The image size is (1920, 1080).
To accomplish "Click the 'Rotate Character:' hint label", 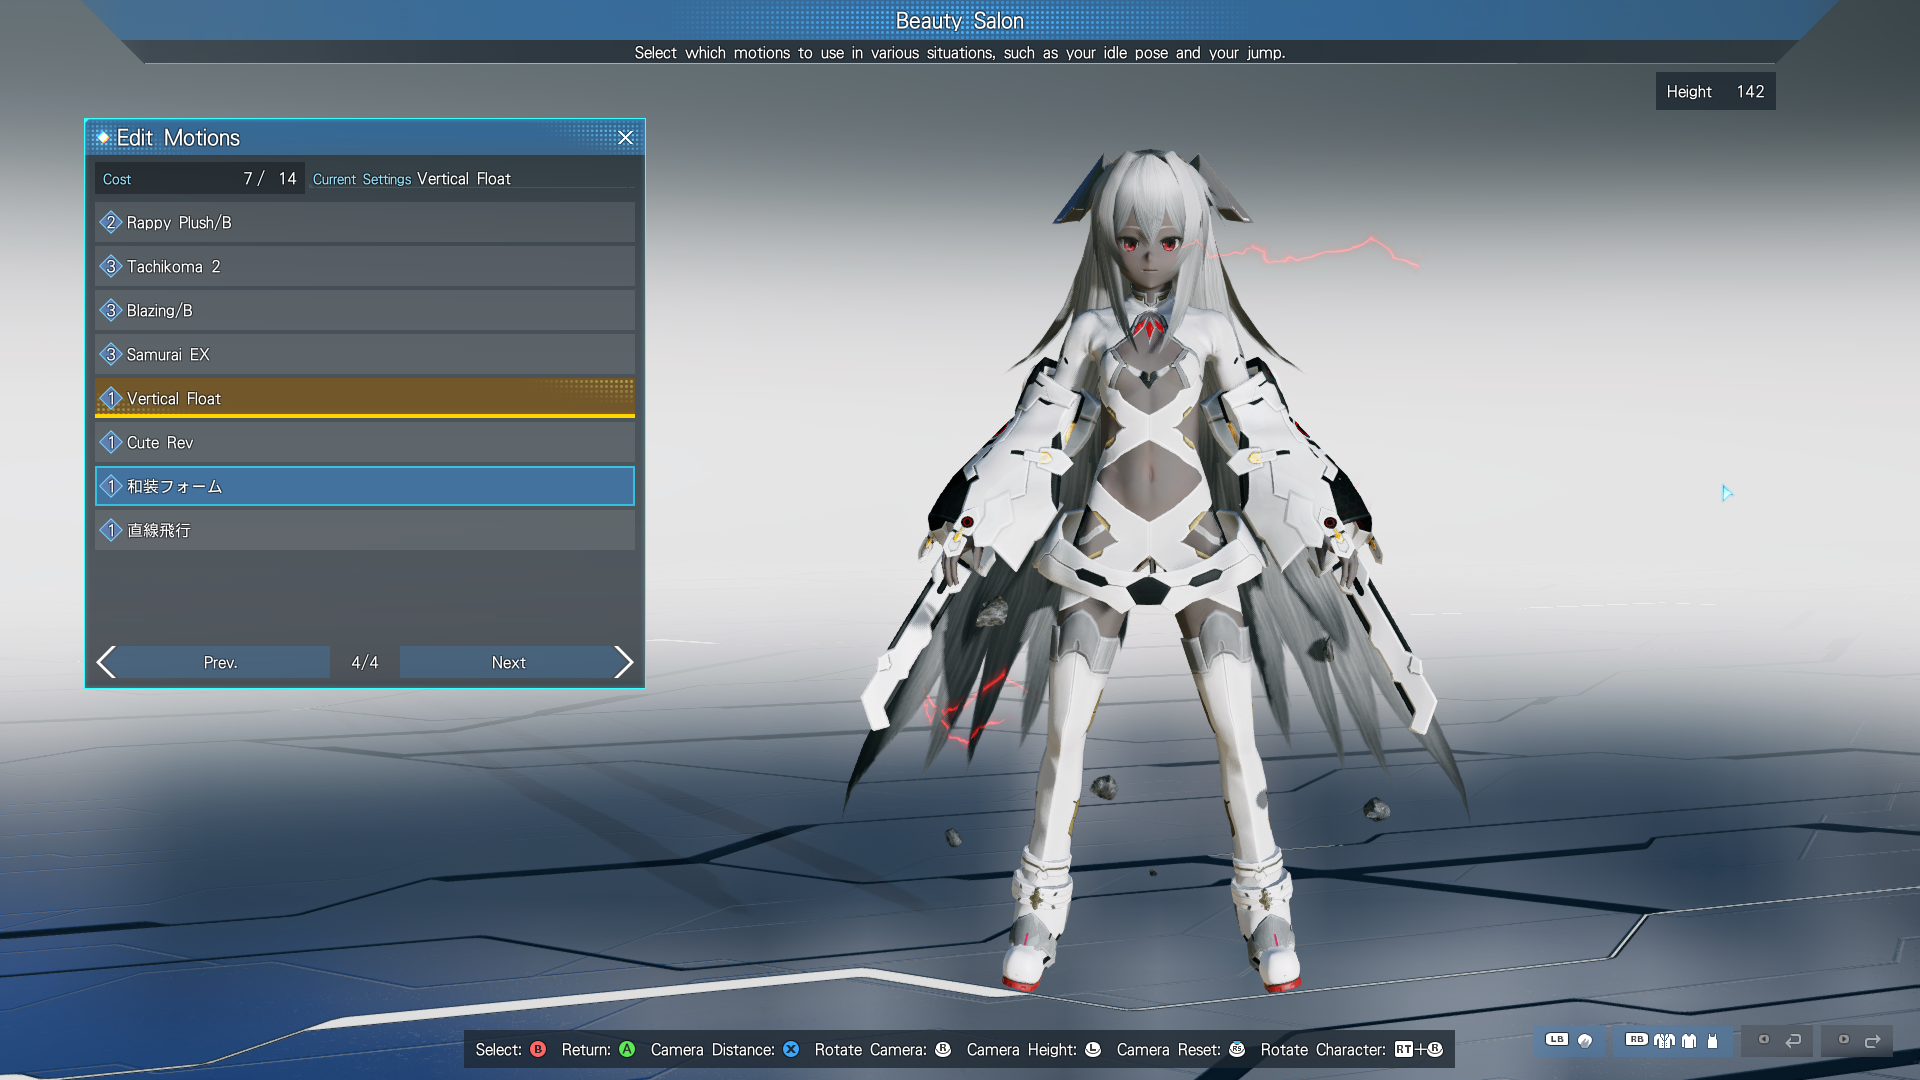I will click(x=1324, y=1049).
